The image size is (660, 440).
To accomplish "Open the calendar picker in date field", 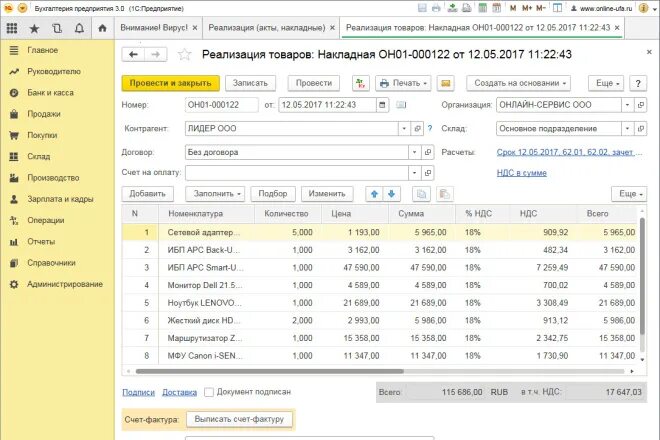I will tap(382, 105).
